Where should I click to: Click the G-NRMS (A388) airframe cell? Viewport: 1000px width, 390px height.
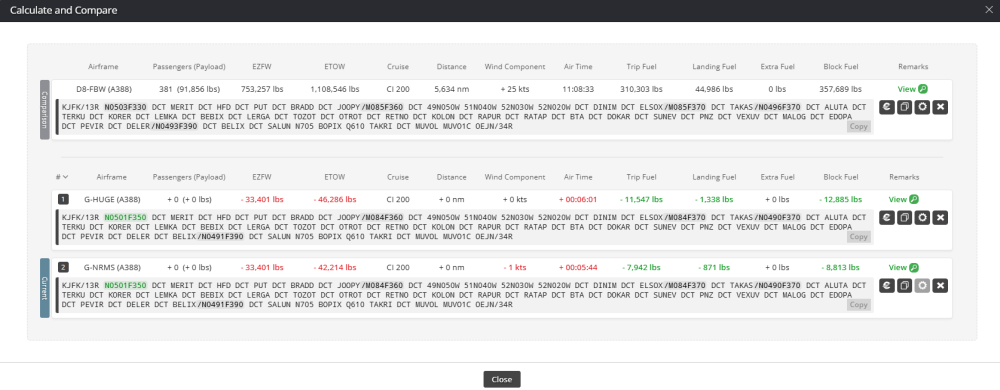(x=112, y=268)
